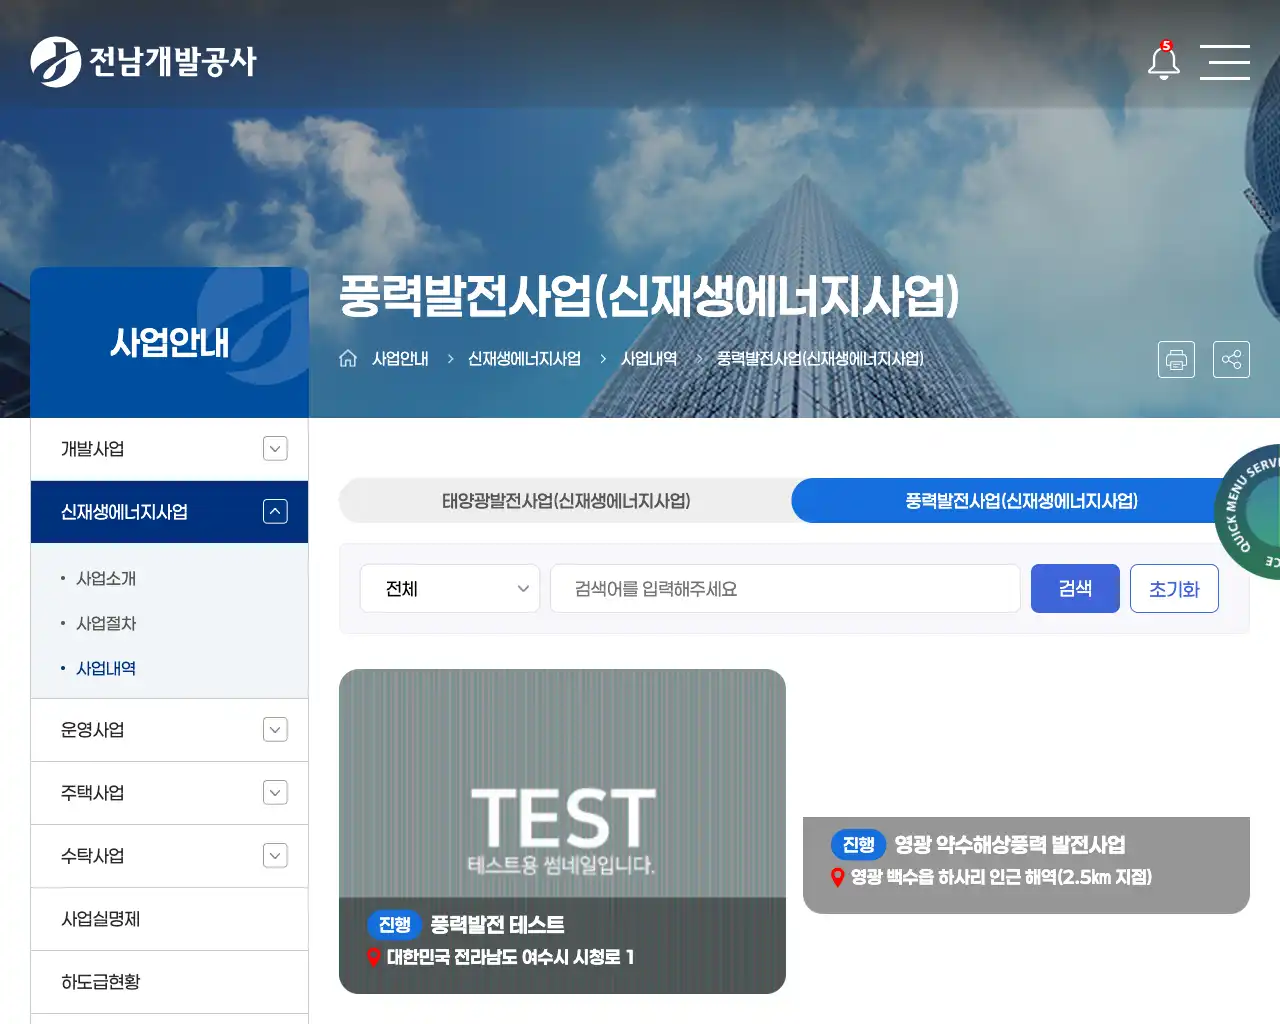Click the 검색 search button
The height and width of the screenshot is (1024, 1280).
pos(1075,588)
